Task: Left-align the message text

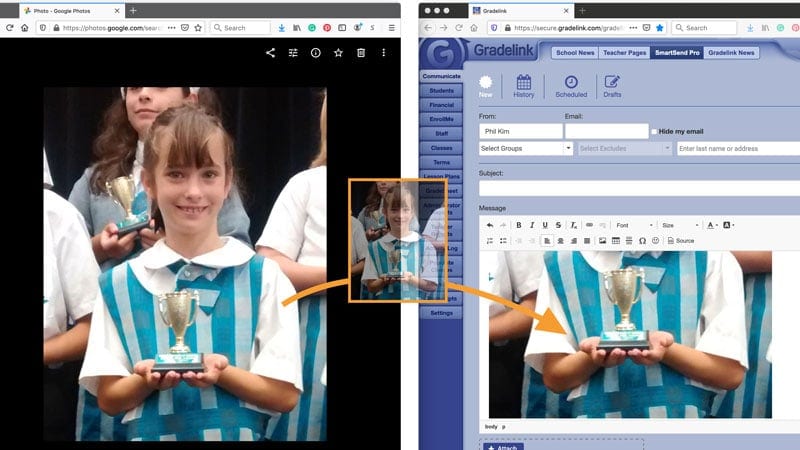Action: (x=547, y=241)
